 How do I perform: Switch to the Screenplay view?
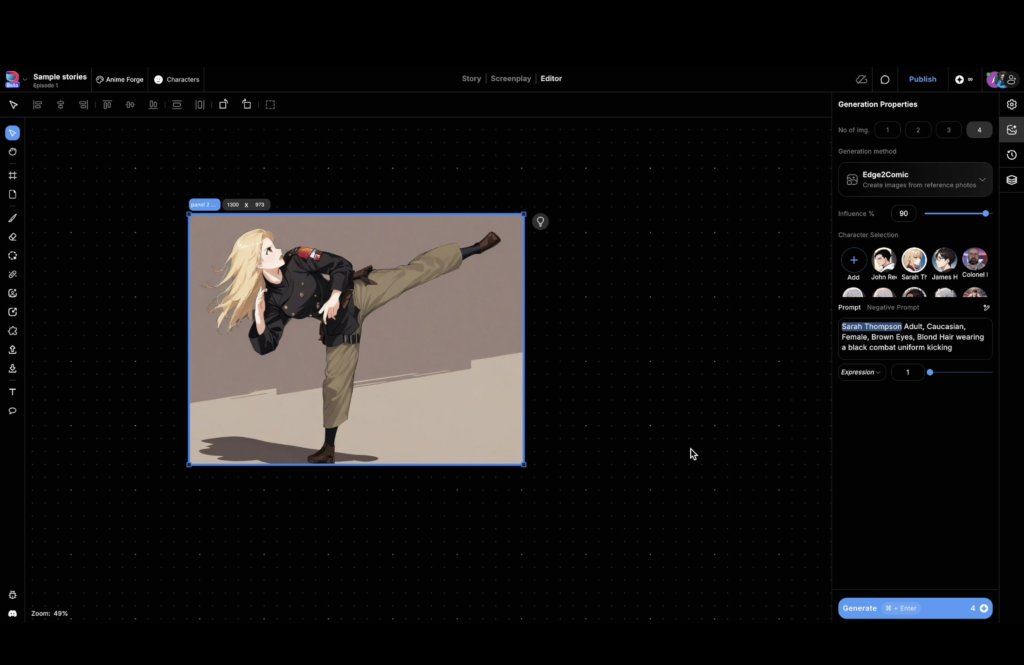tap(510, 79)
